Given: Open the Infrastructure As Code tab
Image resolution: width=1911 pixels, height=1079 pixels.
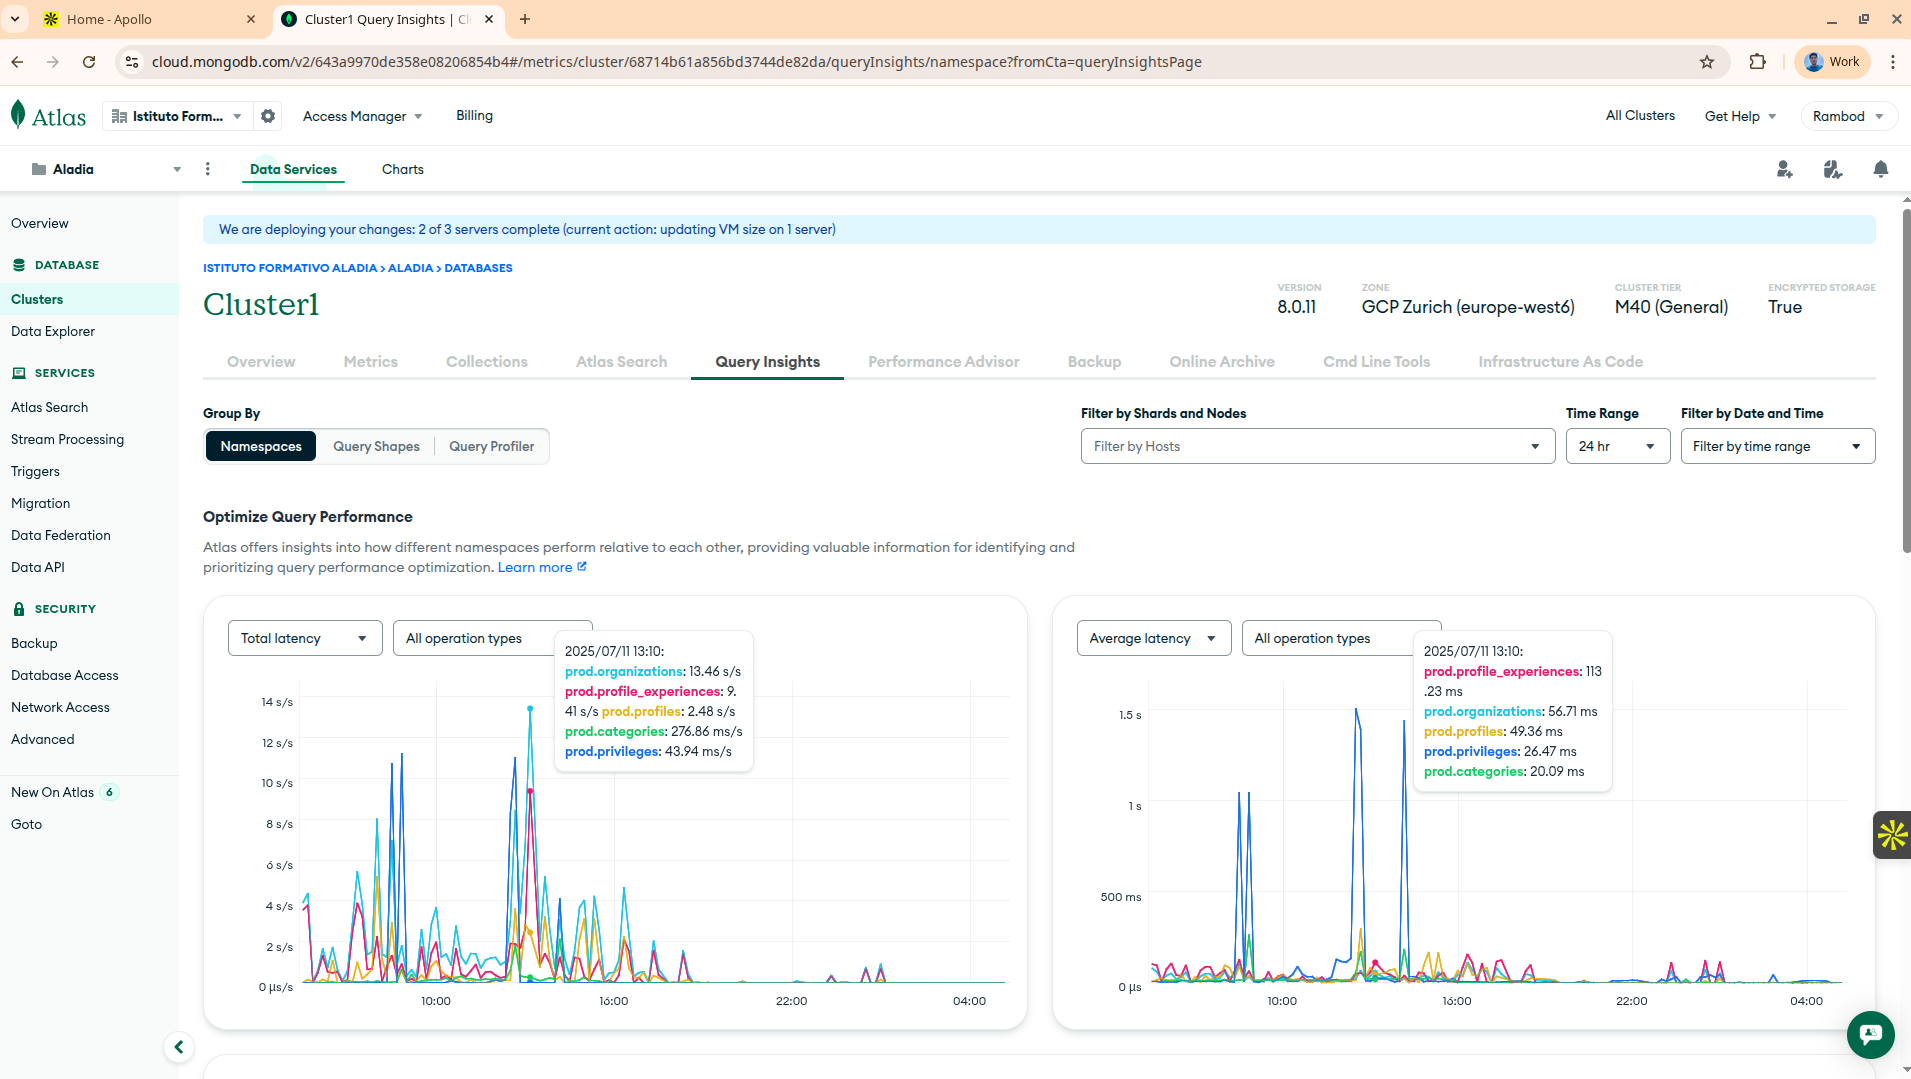Looking at the screenshot, I should pos(1560,362).
